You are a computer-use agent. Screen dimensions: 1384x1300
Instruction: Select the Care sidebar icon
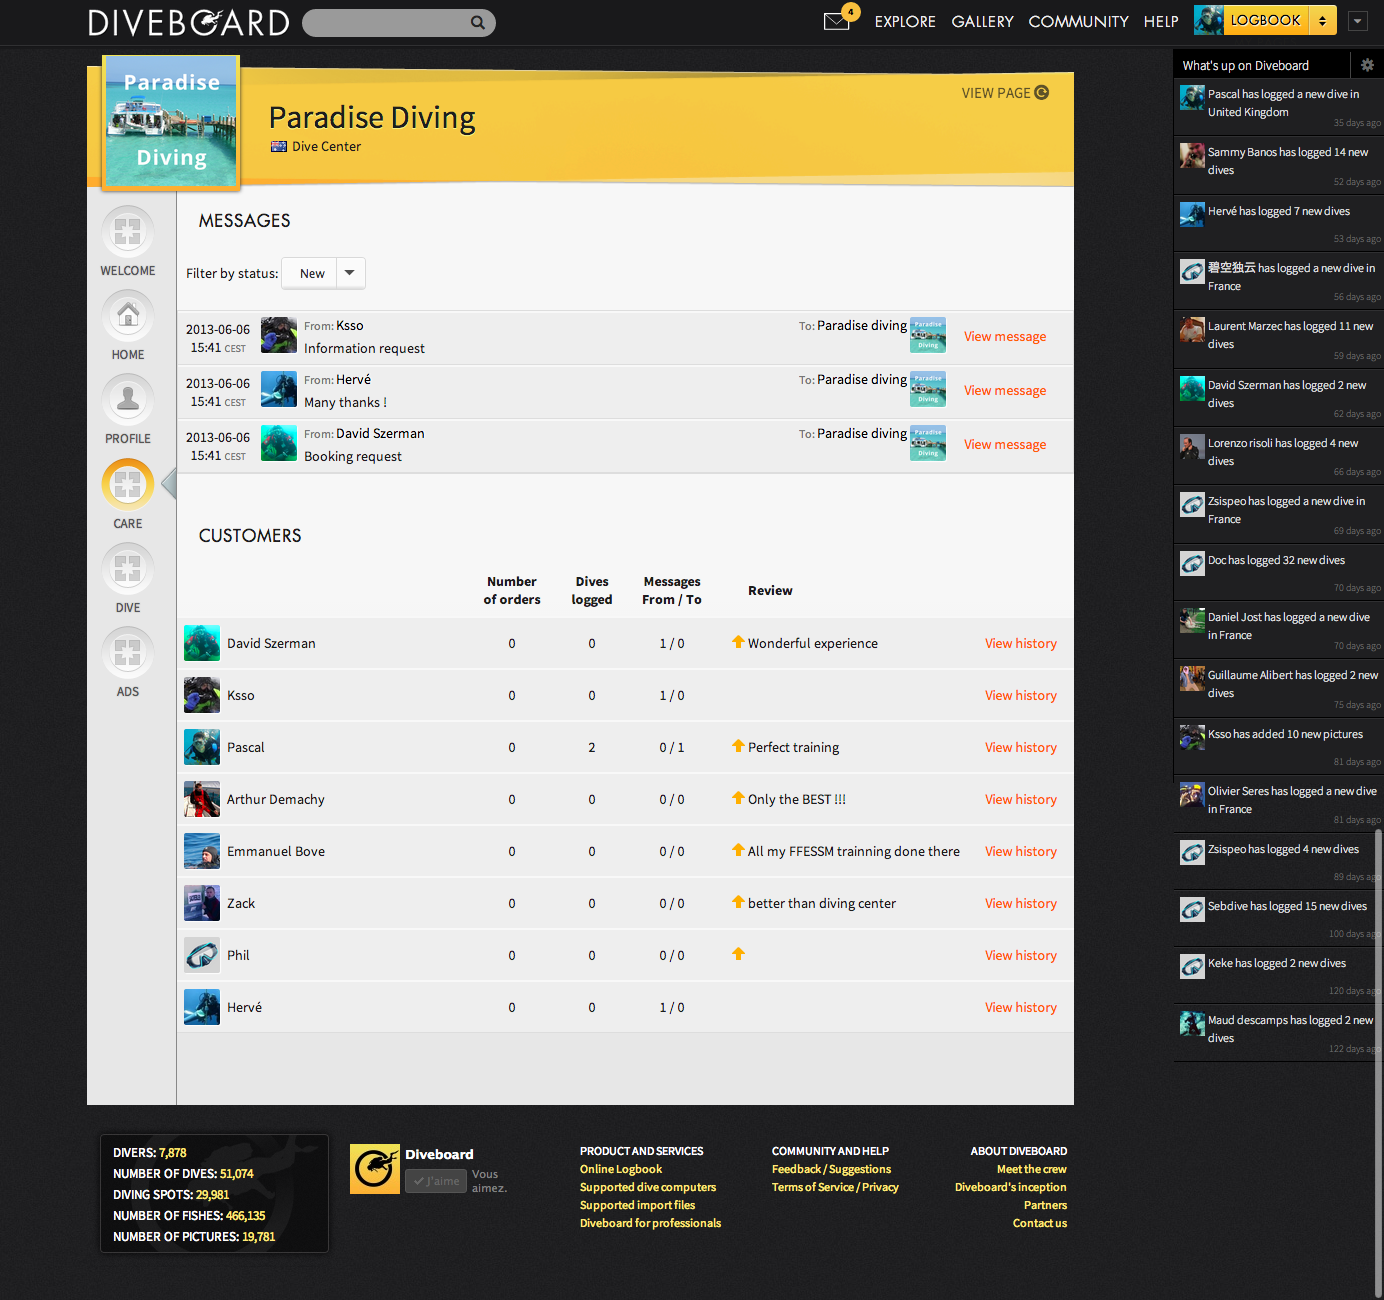pos(127,484)
